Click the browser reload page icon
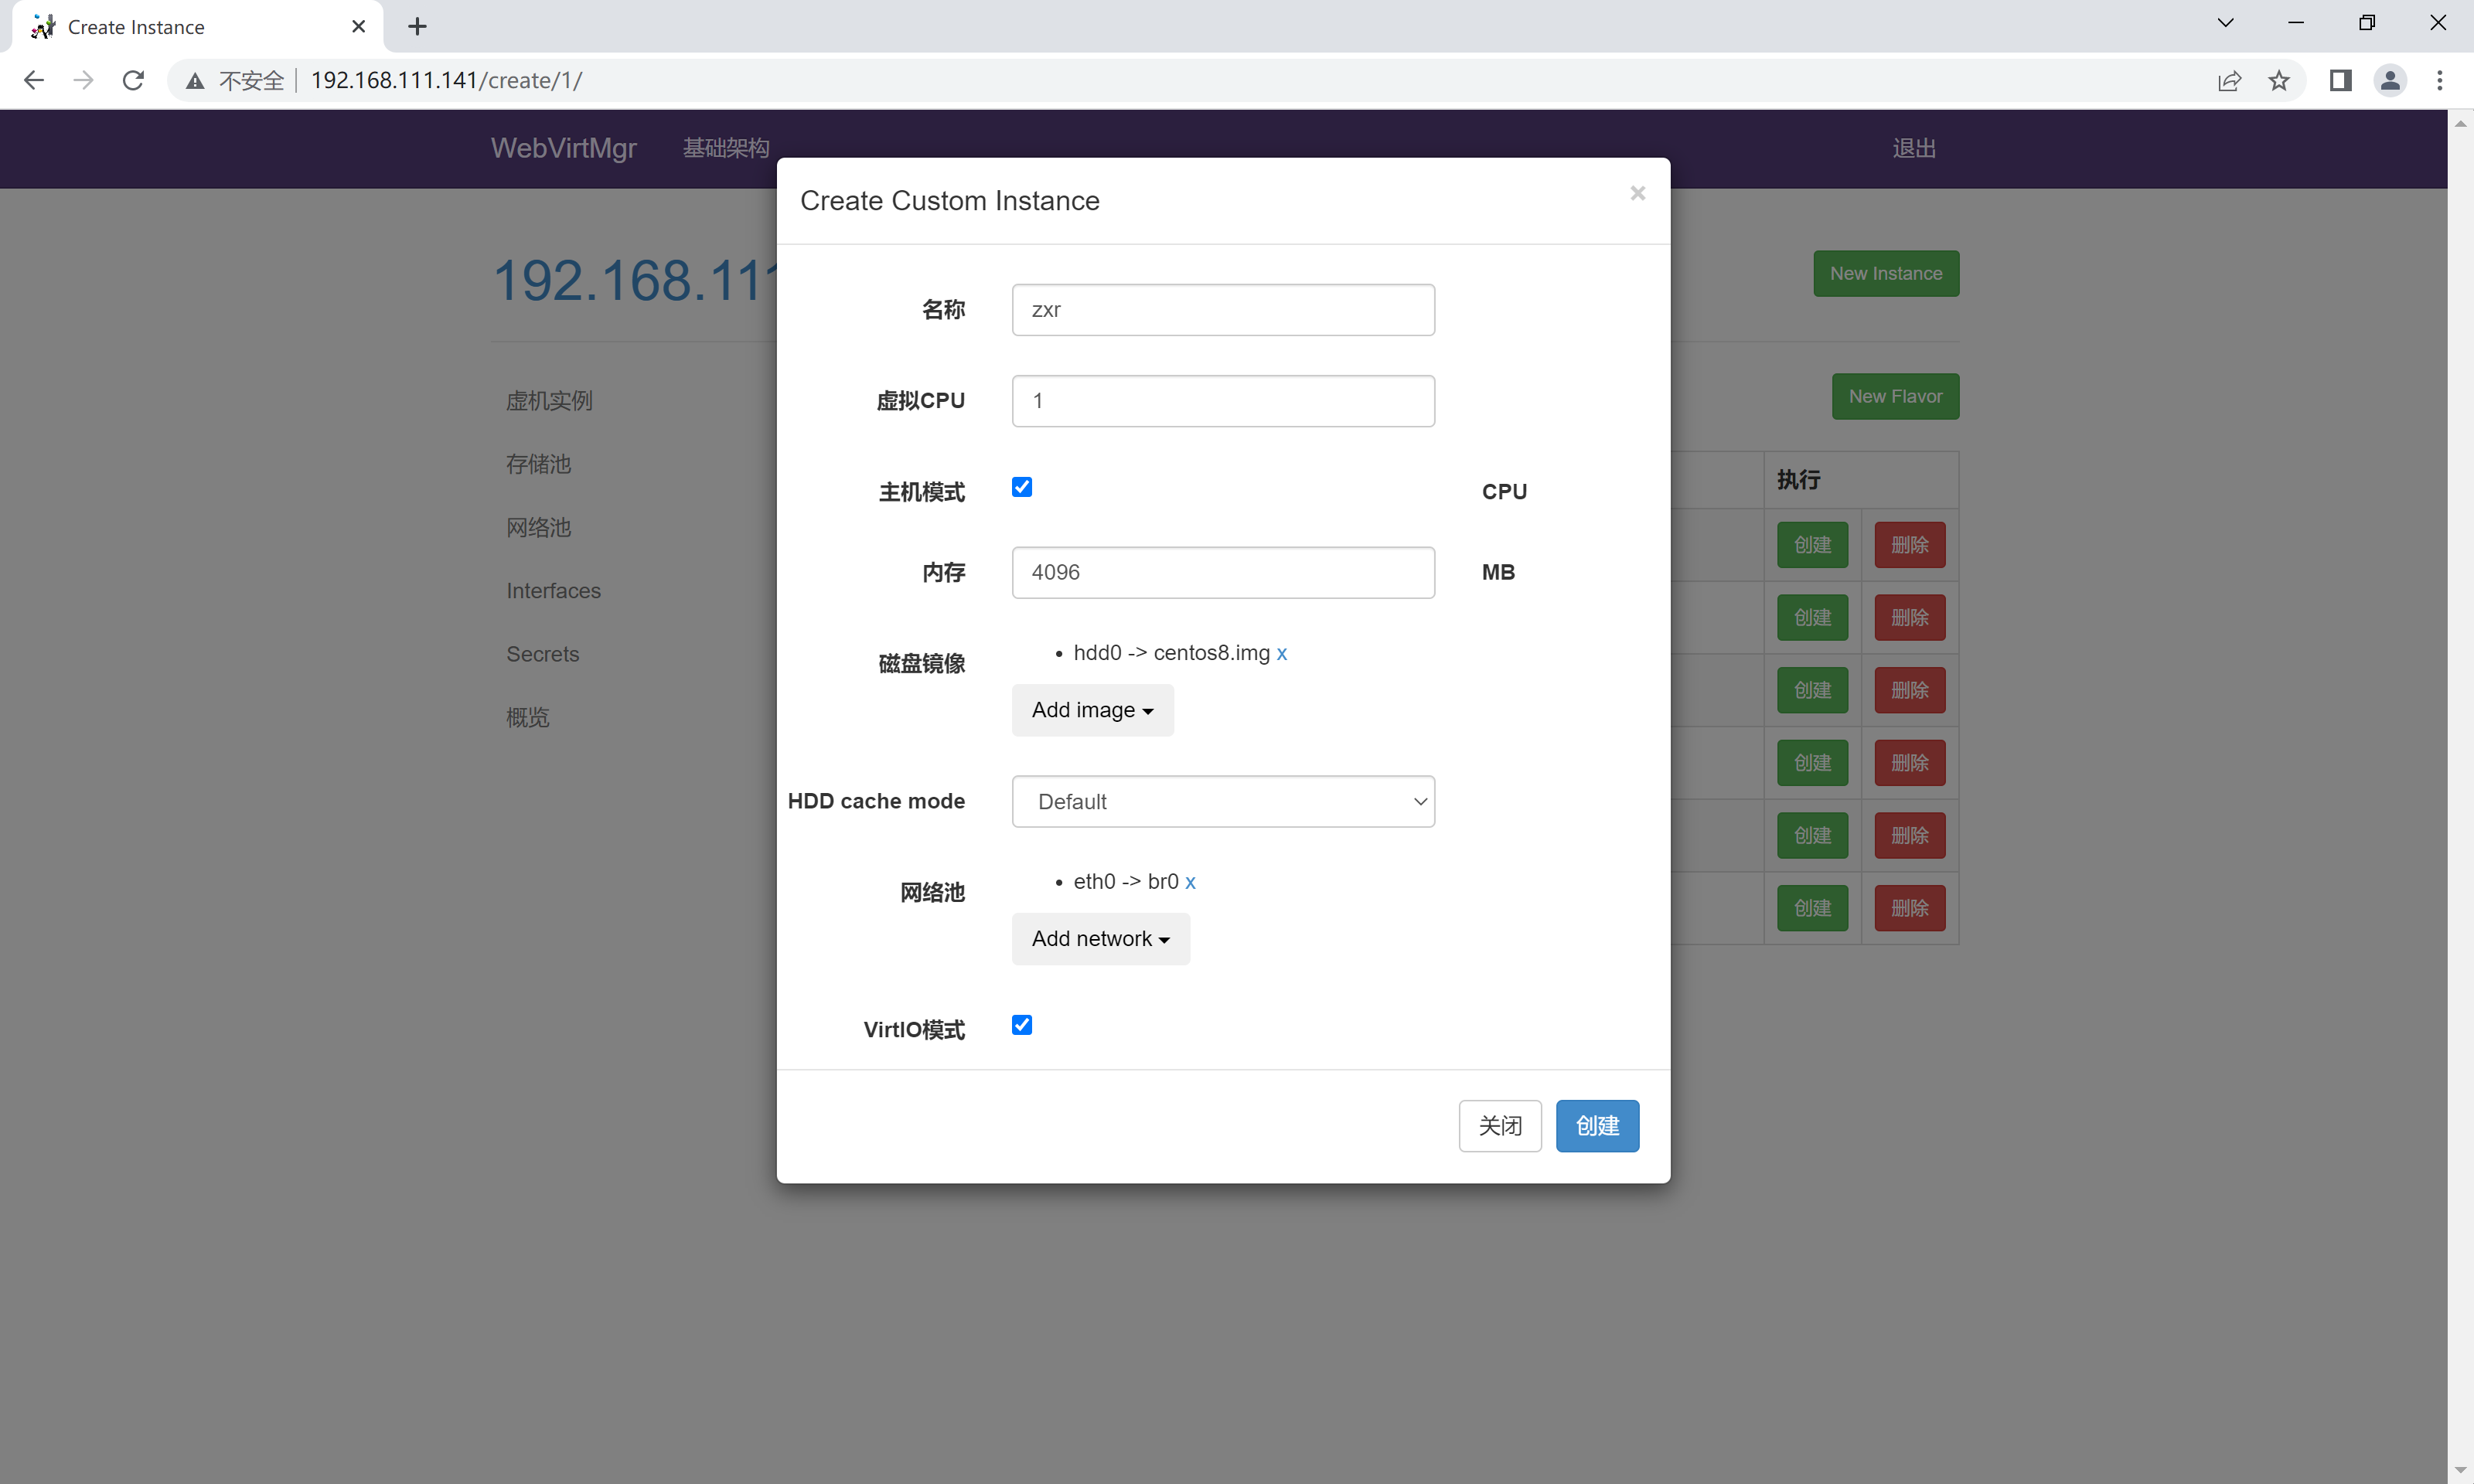This screenshot has width=2474, height=1484. click(x=133, y=80)
